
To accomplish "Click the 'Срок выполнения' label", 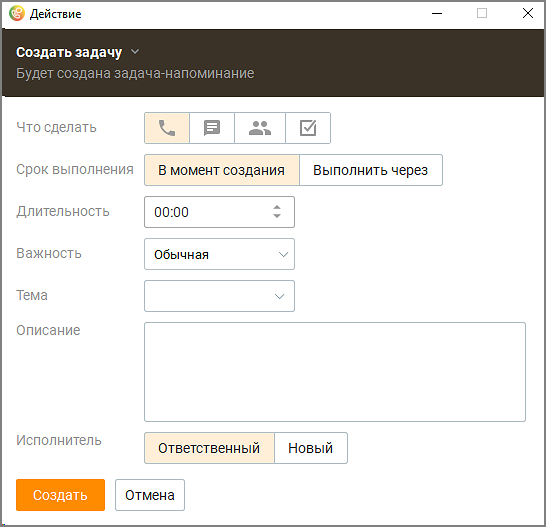I will [75, 170].
